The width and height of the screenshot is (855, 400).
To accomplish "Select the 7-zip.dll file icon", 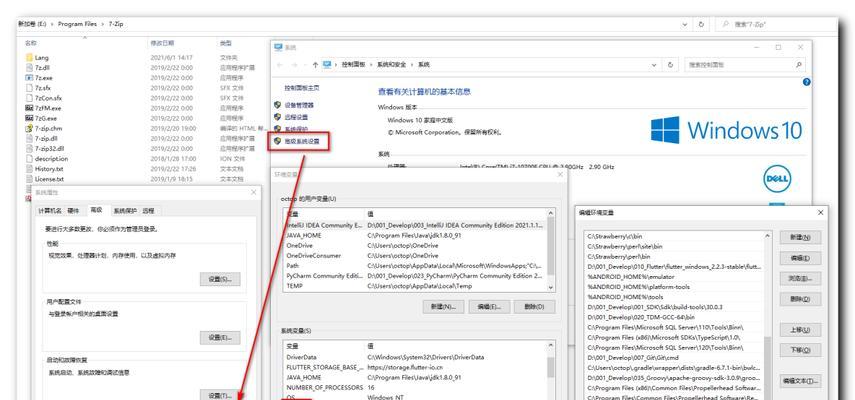I will coord(29,138).
